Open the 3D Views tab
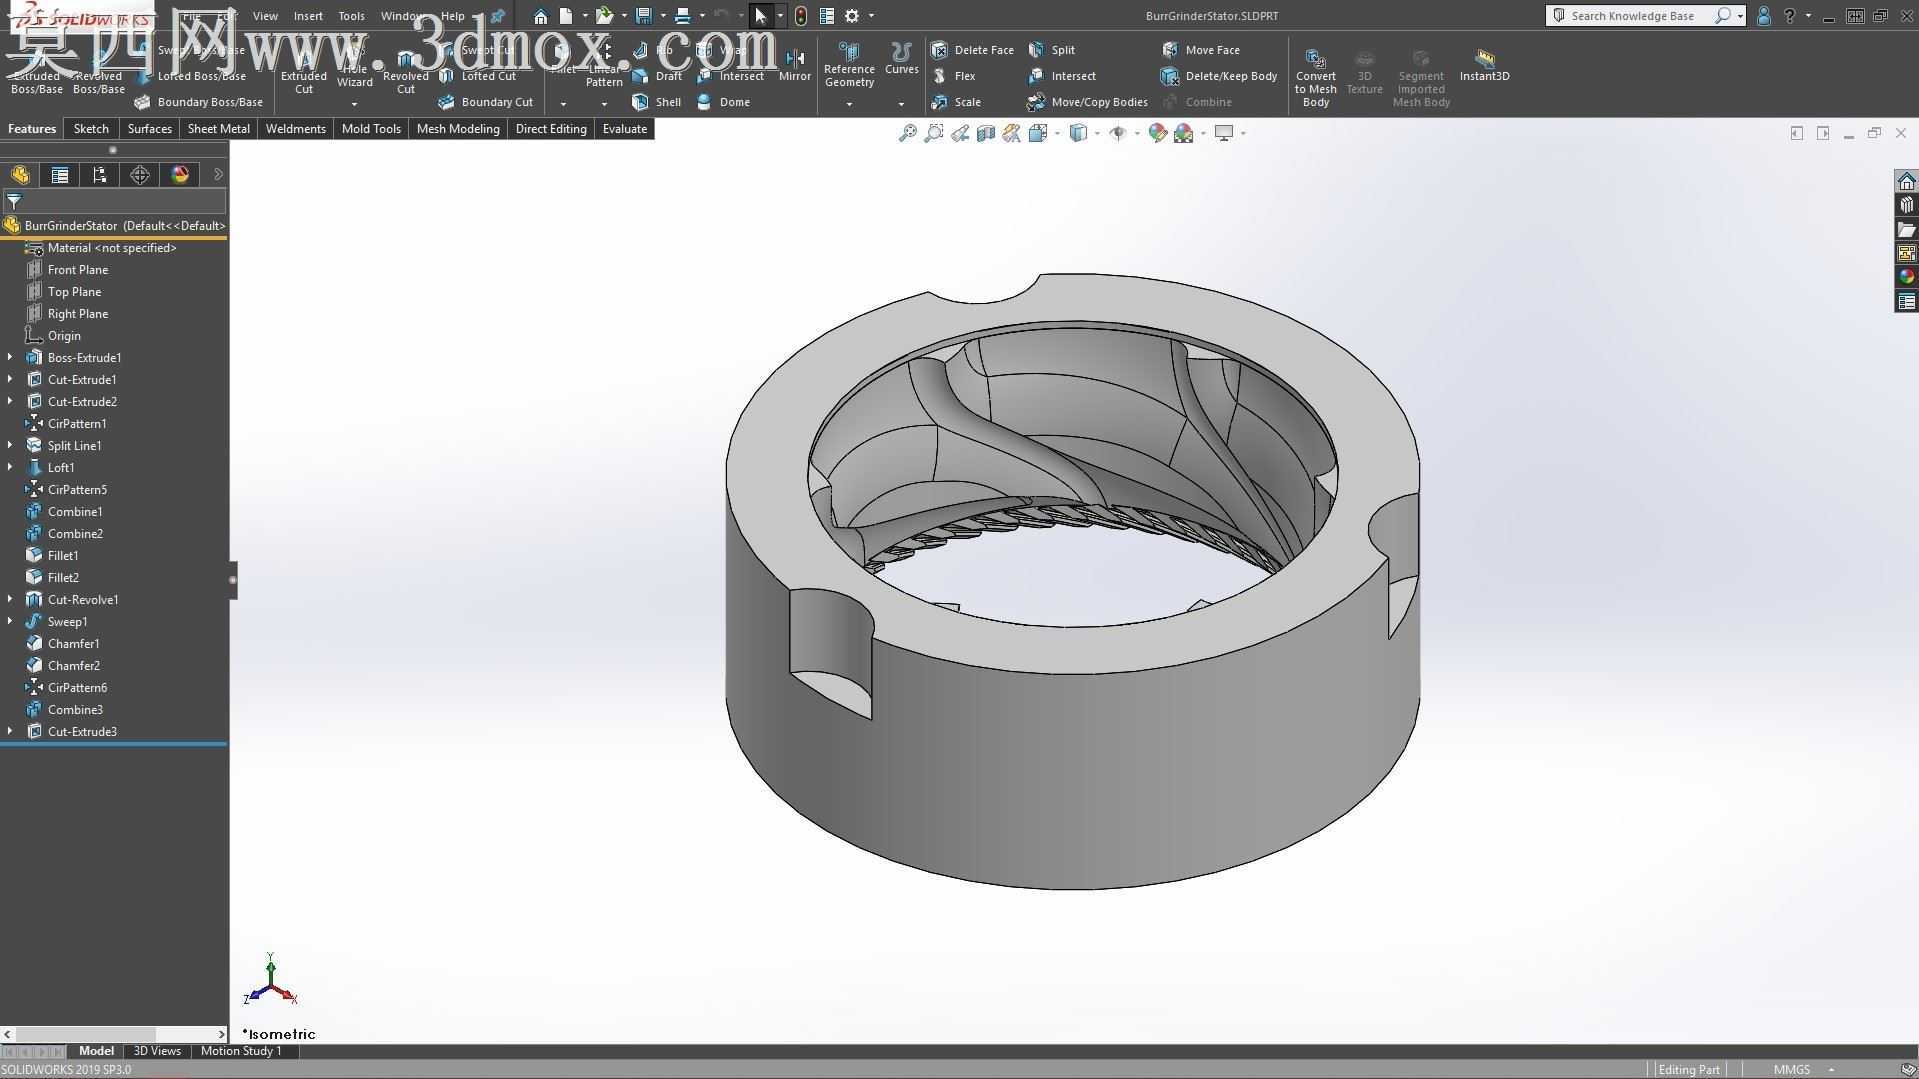 click(157, 1051)
